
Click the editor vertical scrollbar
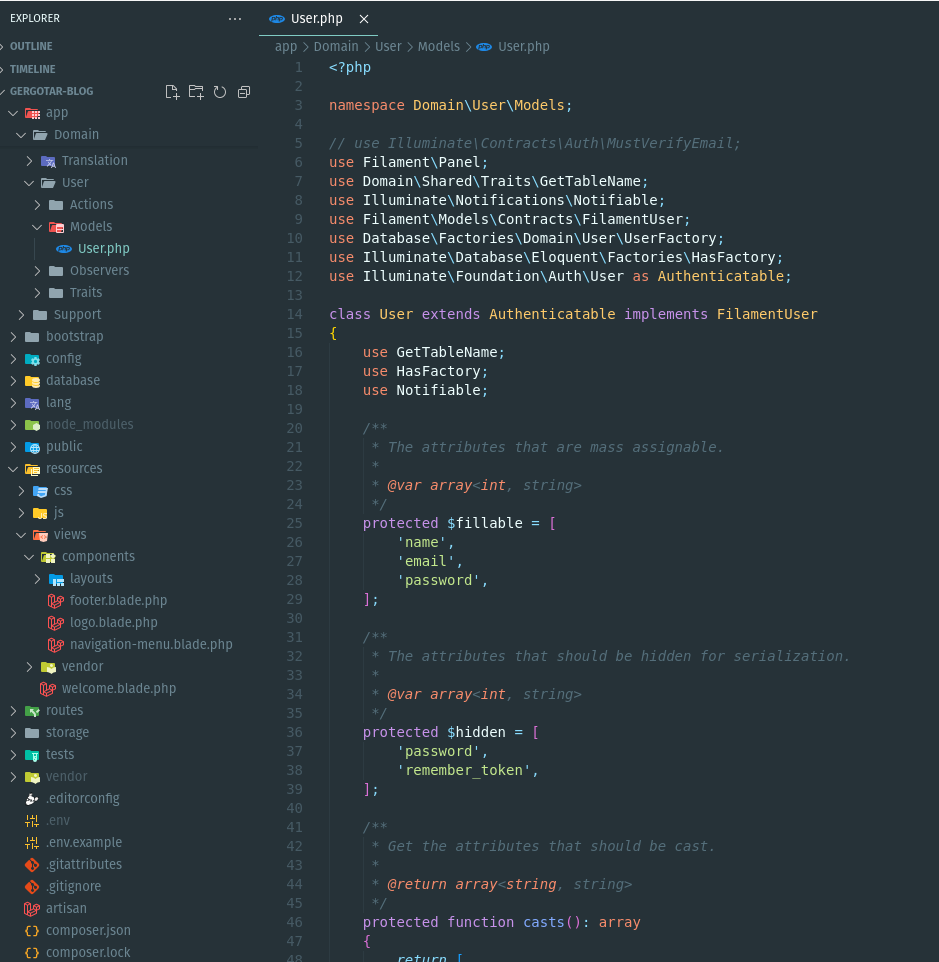(932, 200)
